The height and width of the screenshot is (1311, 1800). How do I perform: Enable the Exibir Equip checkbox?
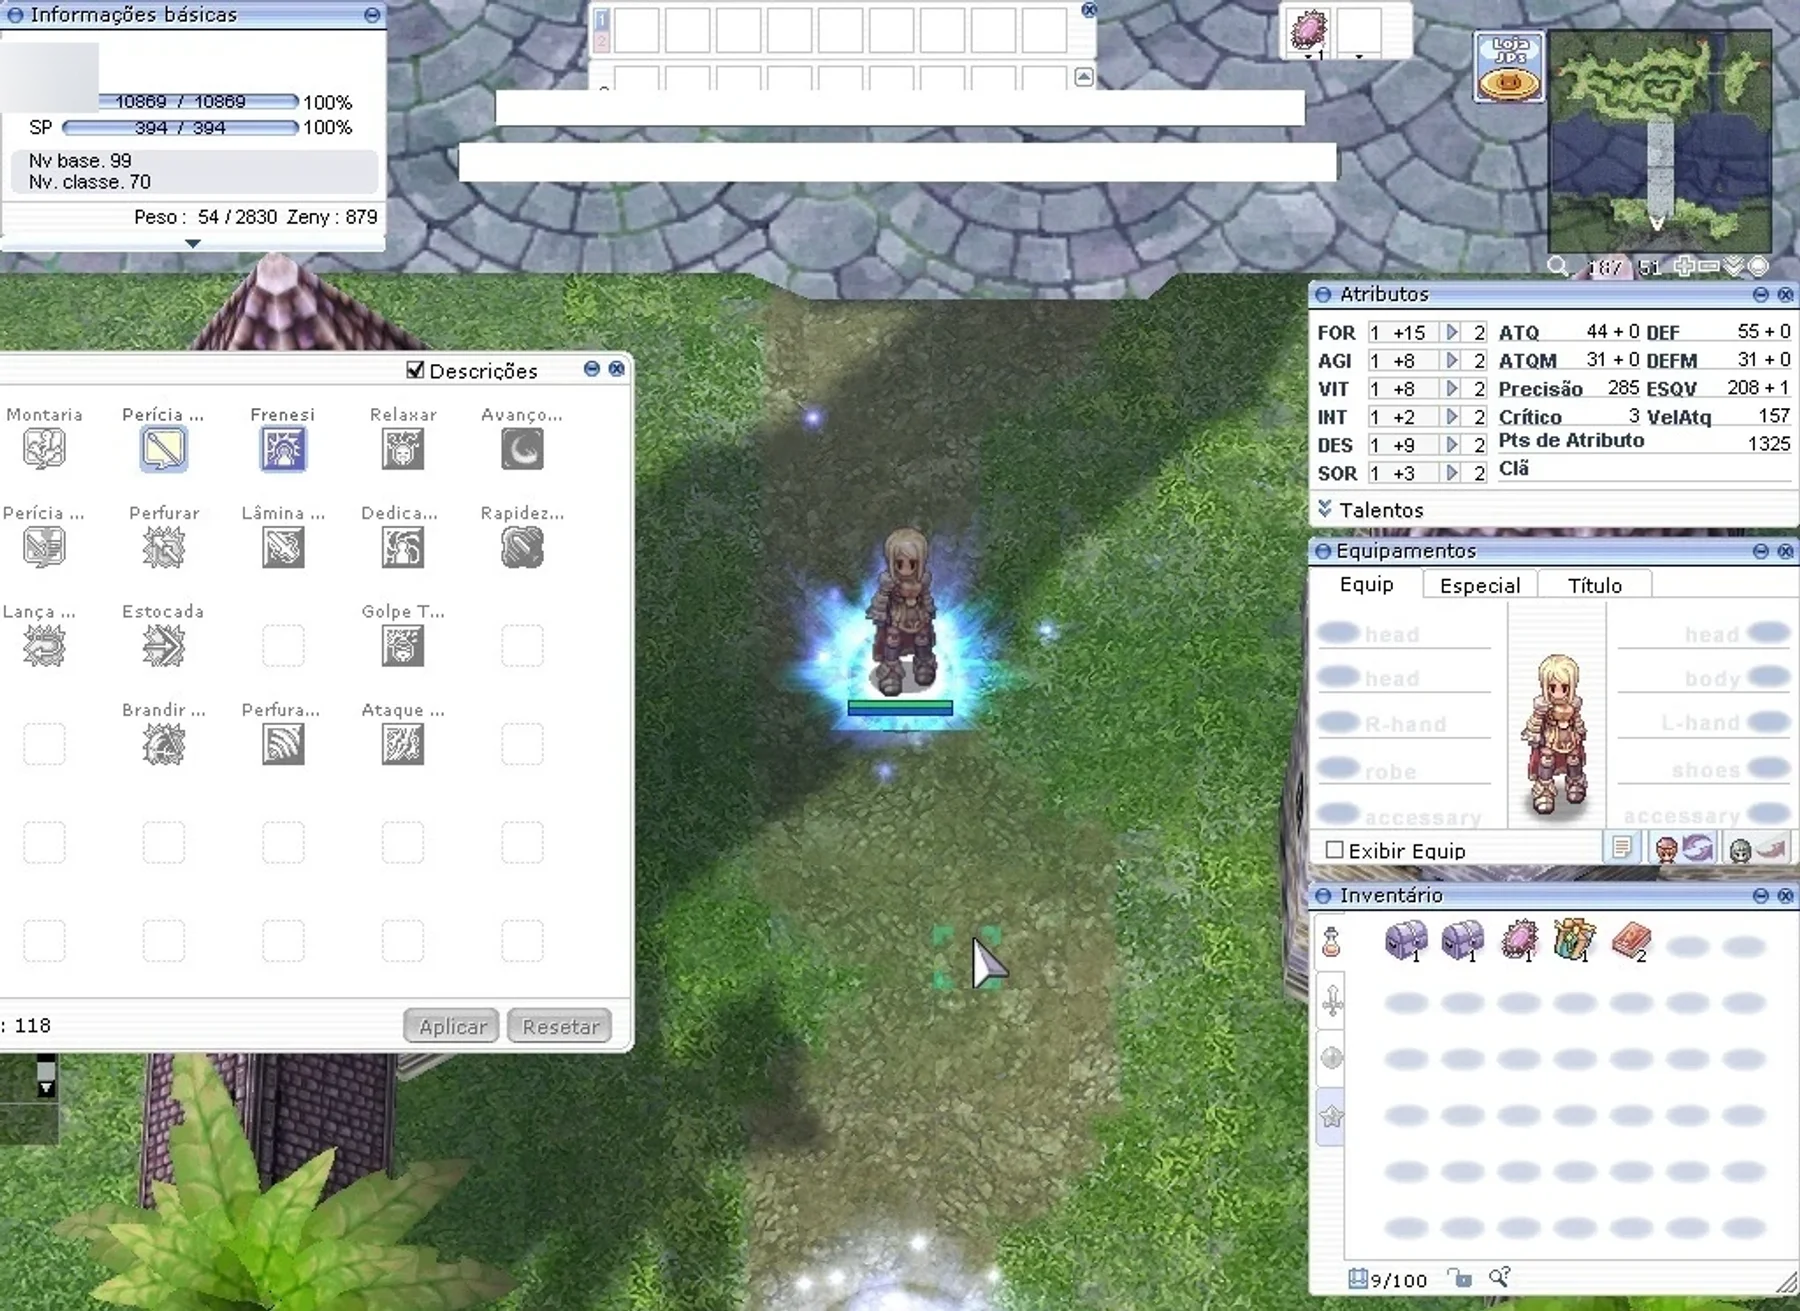tap(1334, 850)
